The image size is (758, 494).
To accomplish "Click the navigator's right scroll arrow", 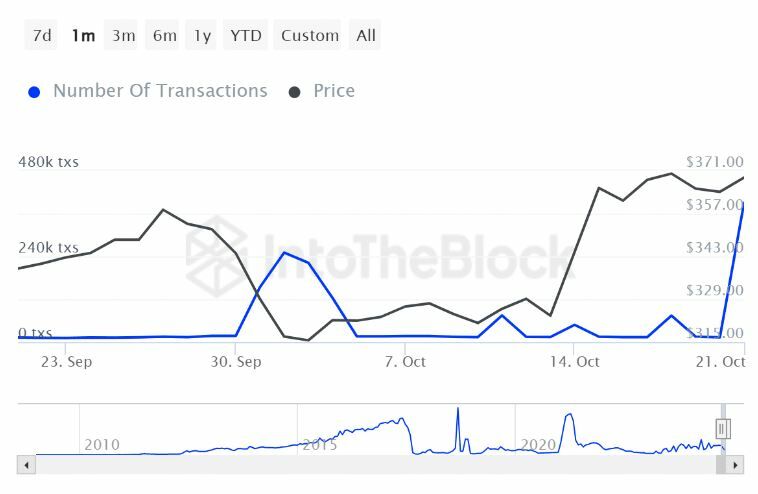I will [736, 465].
